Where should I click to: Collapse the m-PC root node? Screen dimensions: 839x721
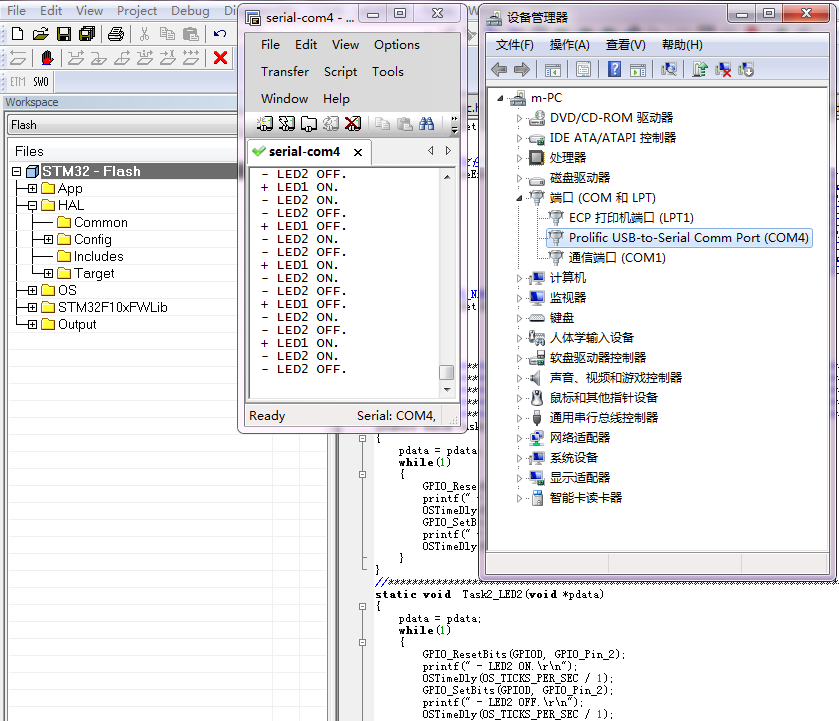500,98
